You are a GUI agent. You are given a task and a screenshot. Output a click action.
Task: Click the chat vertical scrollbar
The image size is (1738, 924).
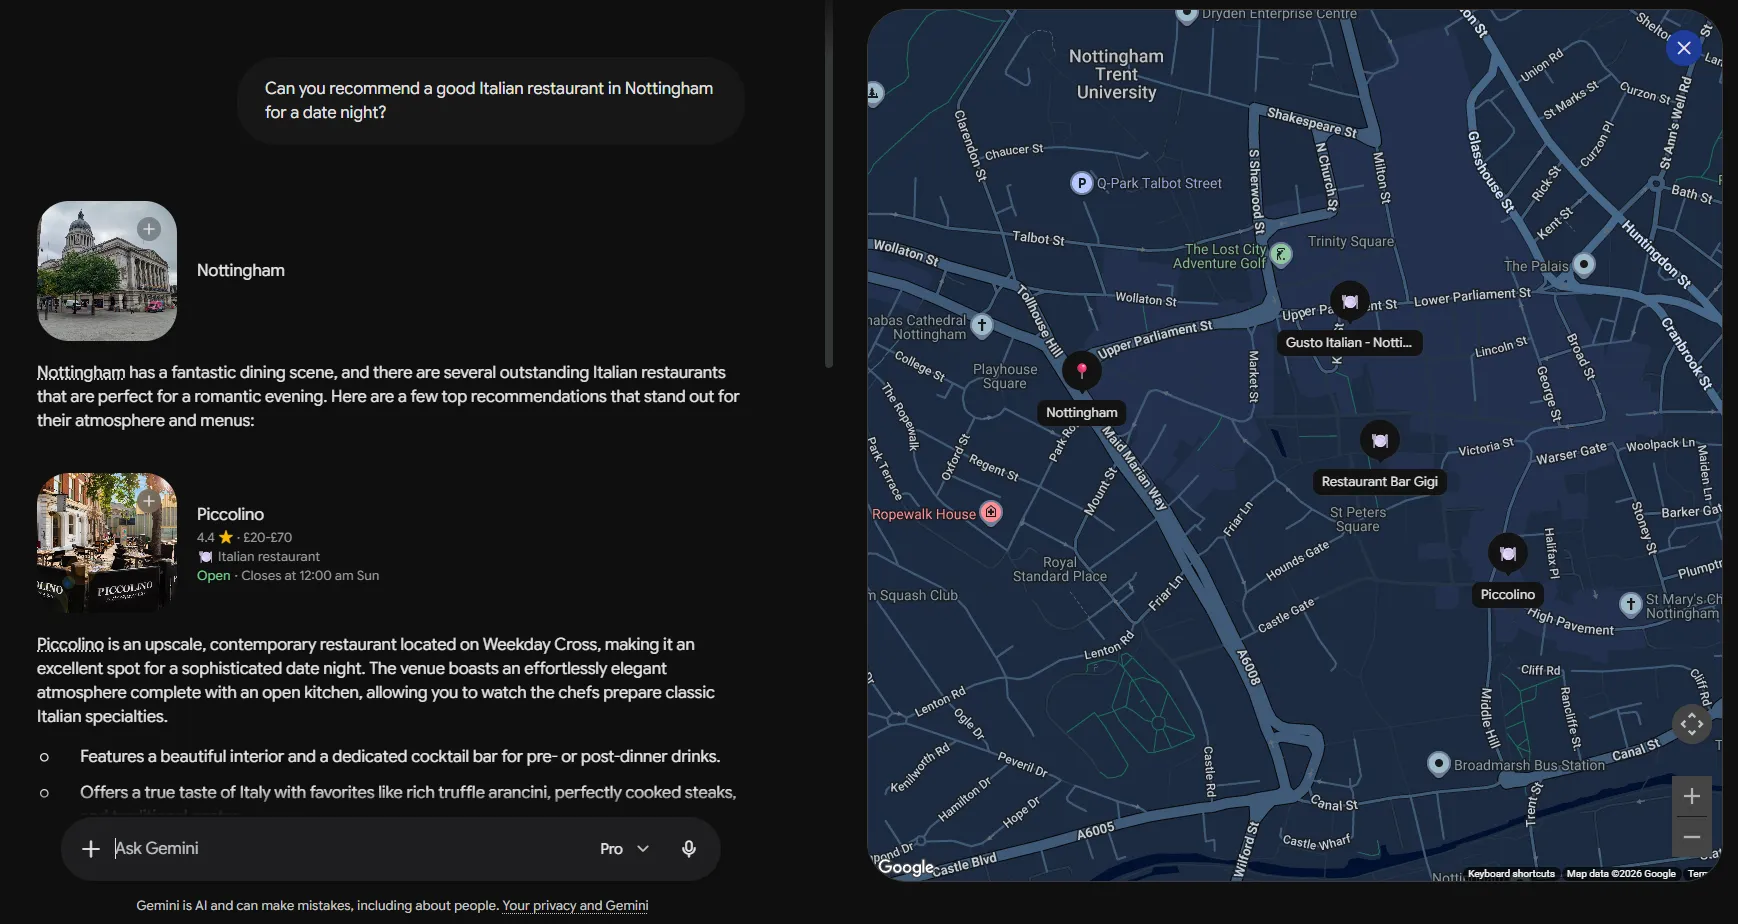tap(829, 184)
